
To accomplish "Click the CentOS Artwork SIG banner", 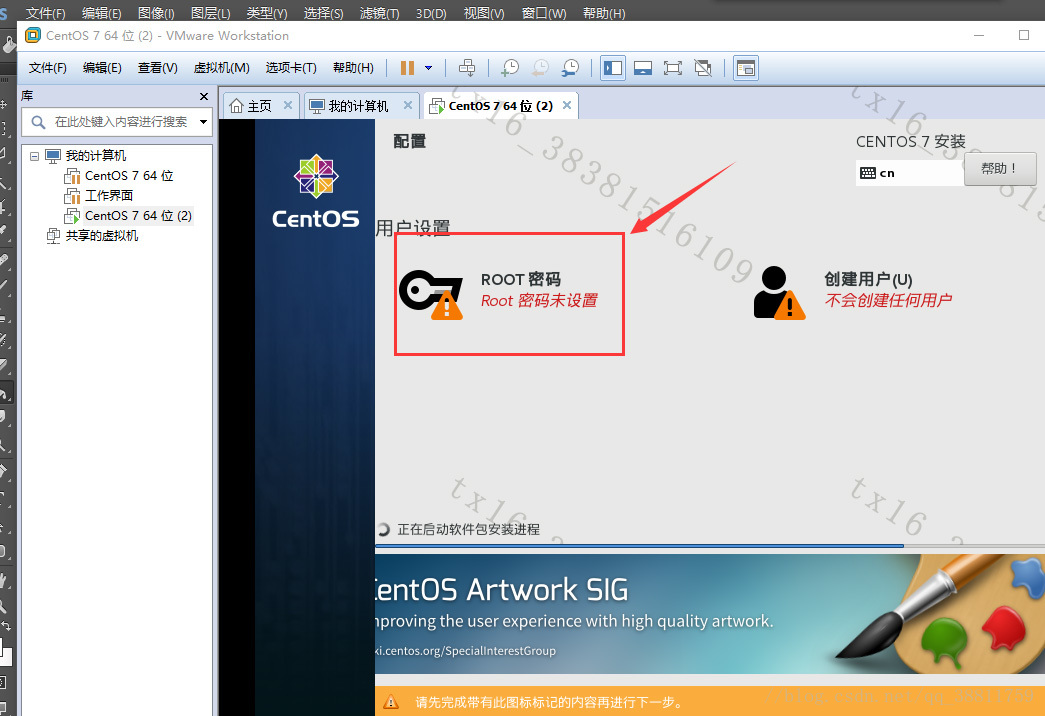I will pyautogui.click(x=710, y=615).
